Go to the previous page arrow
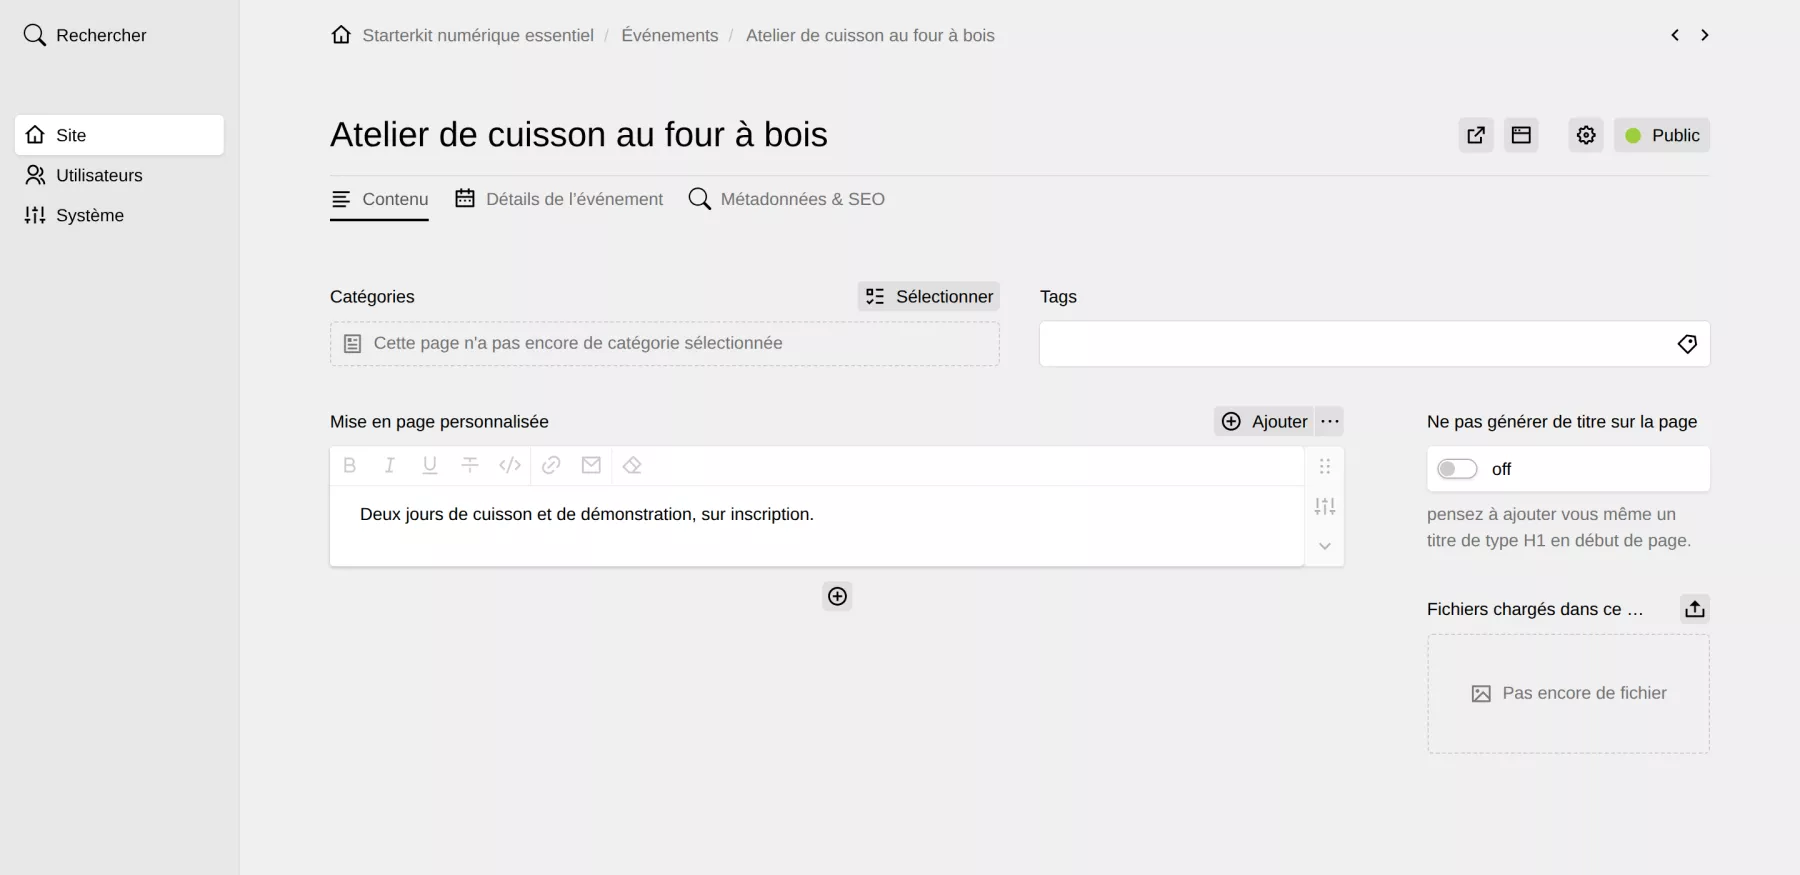 point(1675,35)
